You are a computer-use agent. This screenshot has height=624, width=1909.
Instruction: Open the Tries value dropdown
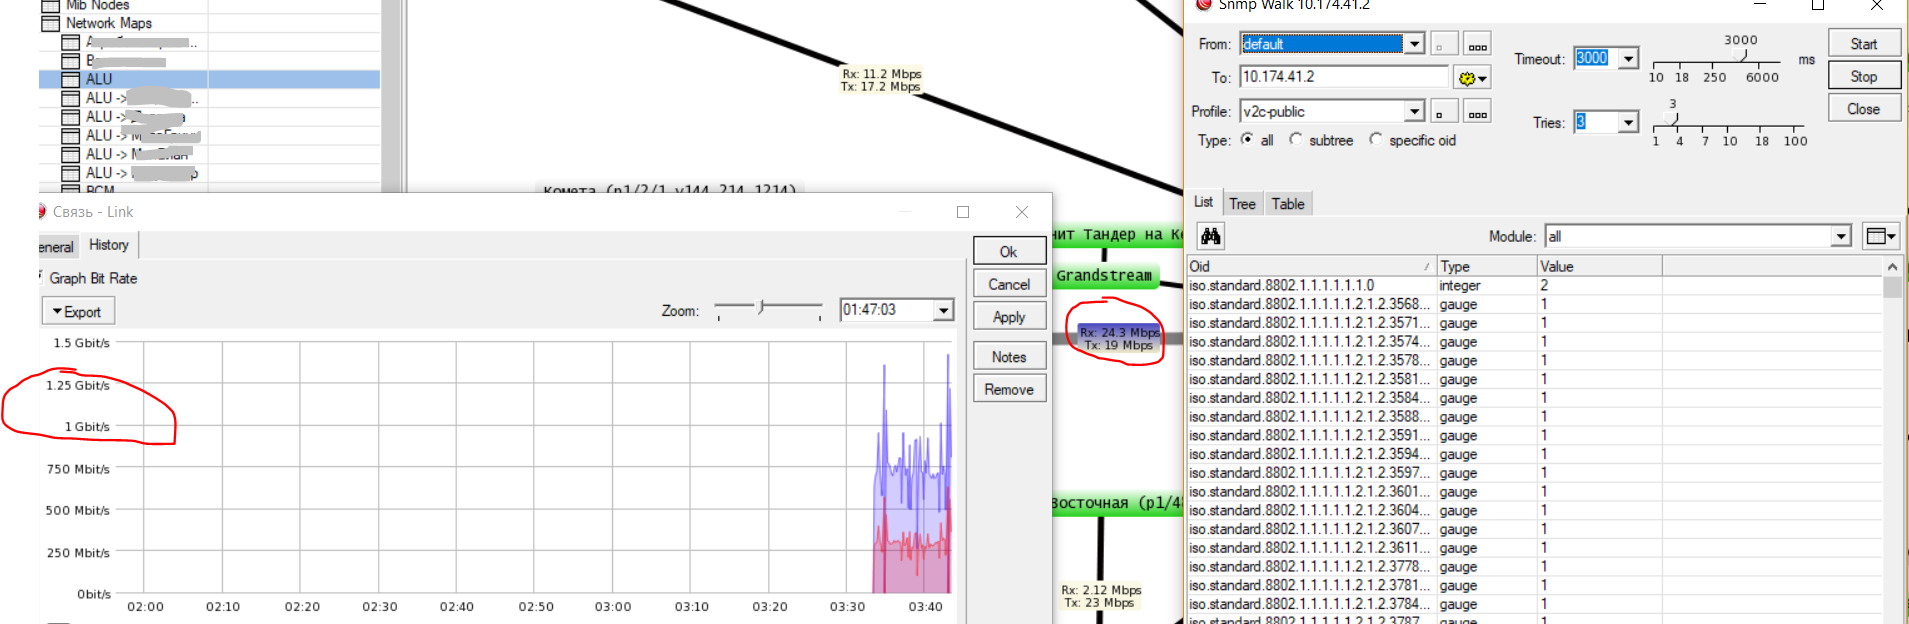pyautogui.click(x=1628, y=123)
